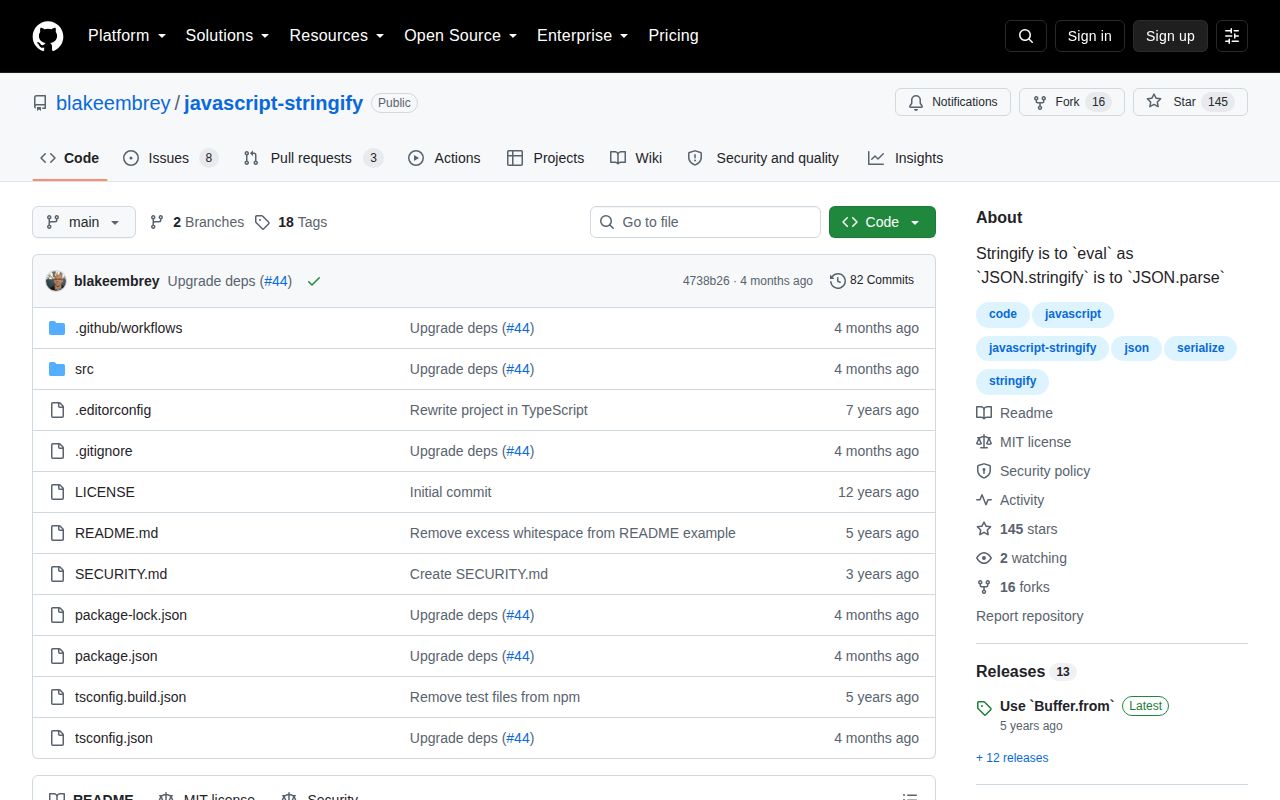
Task: Click the Readme book icon
Action: click(984, 413)
